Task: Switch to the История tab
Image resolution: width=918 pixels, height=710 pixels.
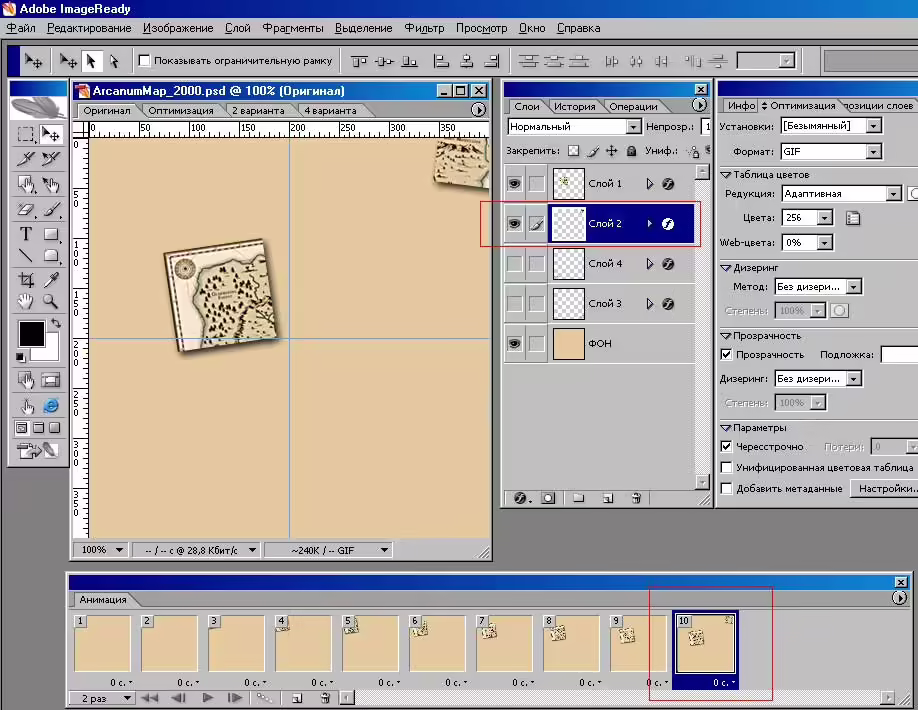Action: click(574, 107)
